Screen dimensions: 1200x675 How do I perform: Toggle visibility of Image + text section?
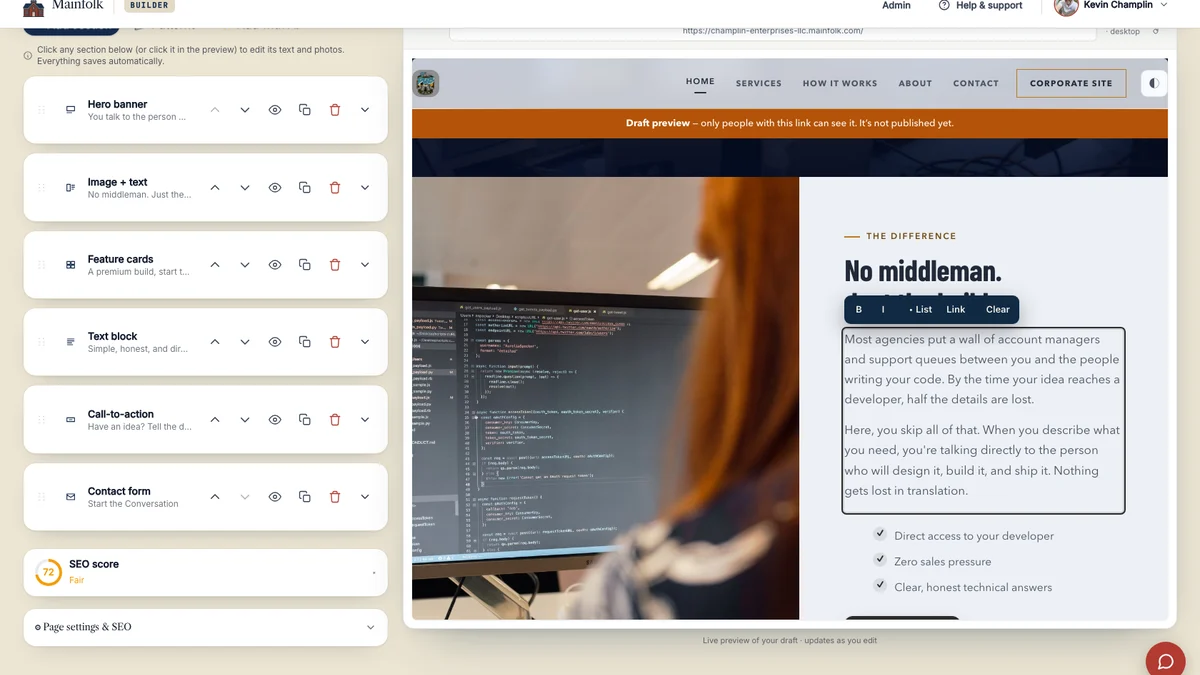275,187
